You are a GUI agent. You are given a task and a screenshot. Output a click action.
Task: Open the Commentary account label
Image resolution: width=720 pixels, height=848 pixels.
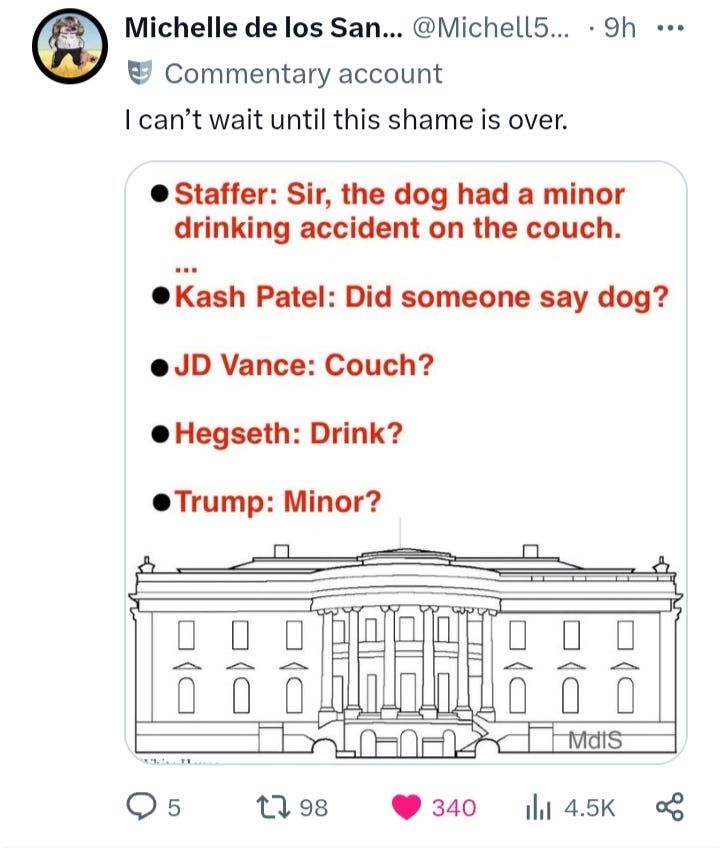(x=303, y=74)
